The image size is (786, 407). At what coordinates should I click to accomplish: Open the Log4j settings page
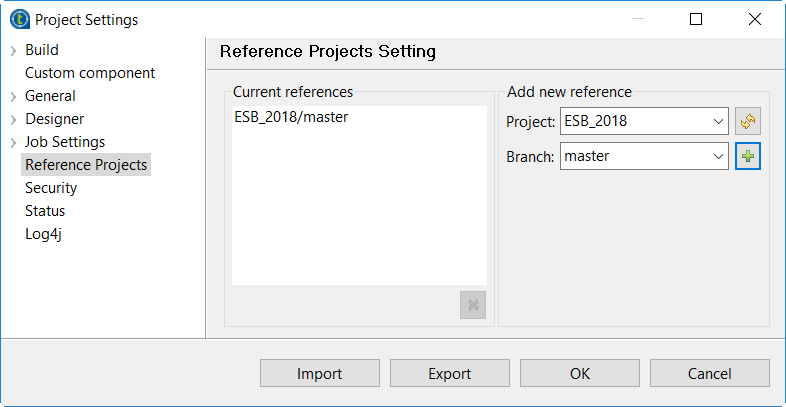44,234
